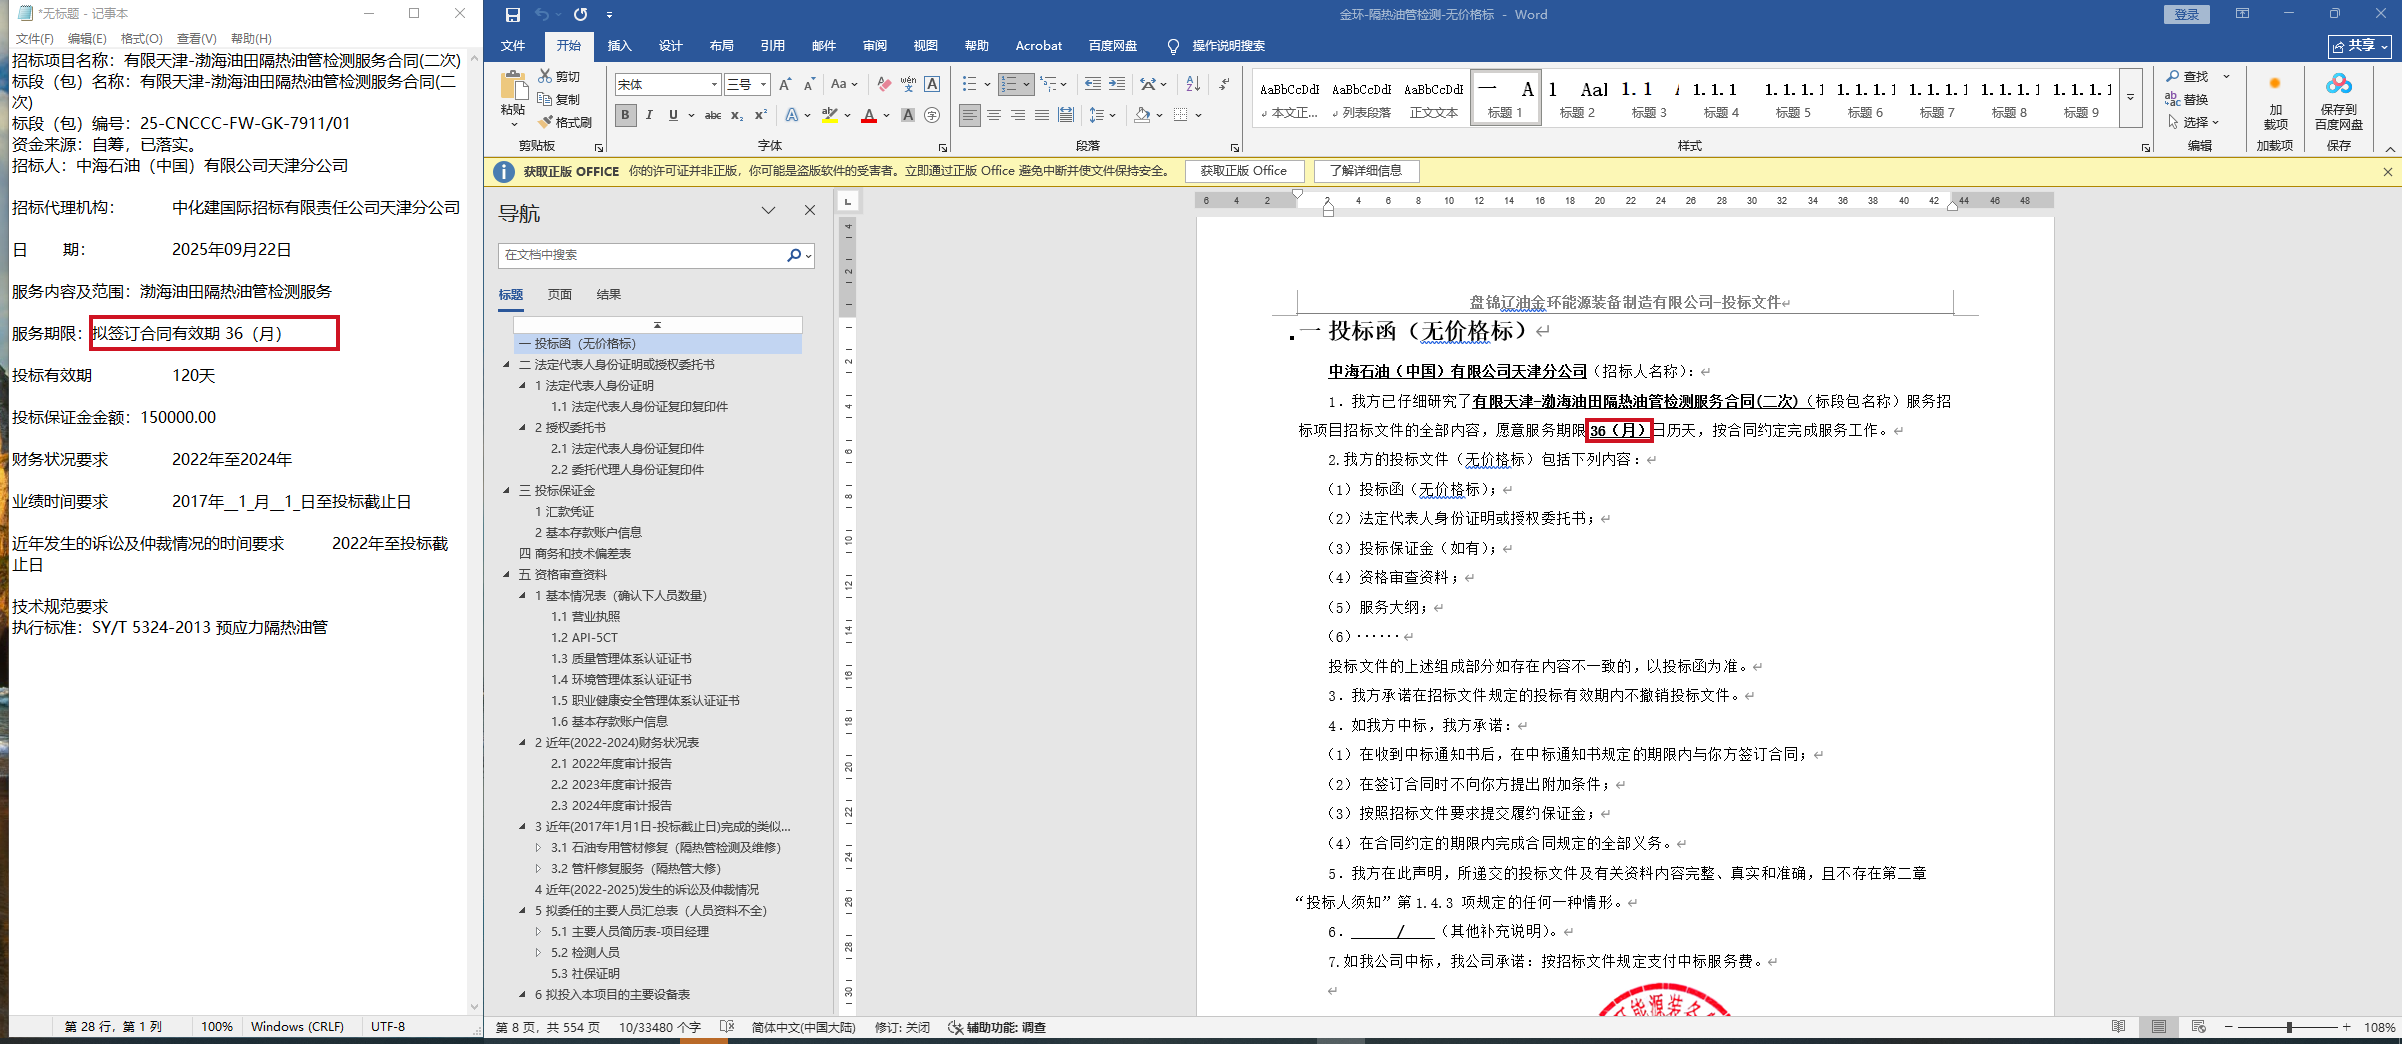
Task: Click the Format Painter (格式刷) icon
Action: pos(546,122)
